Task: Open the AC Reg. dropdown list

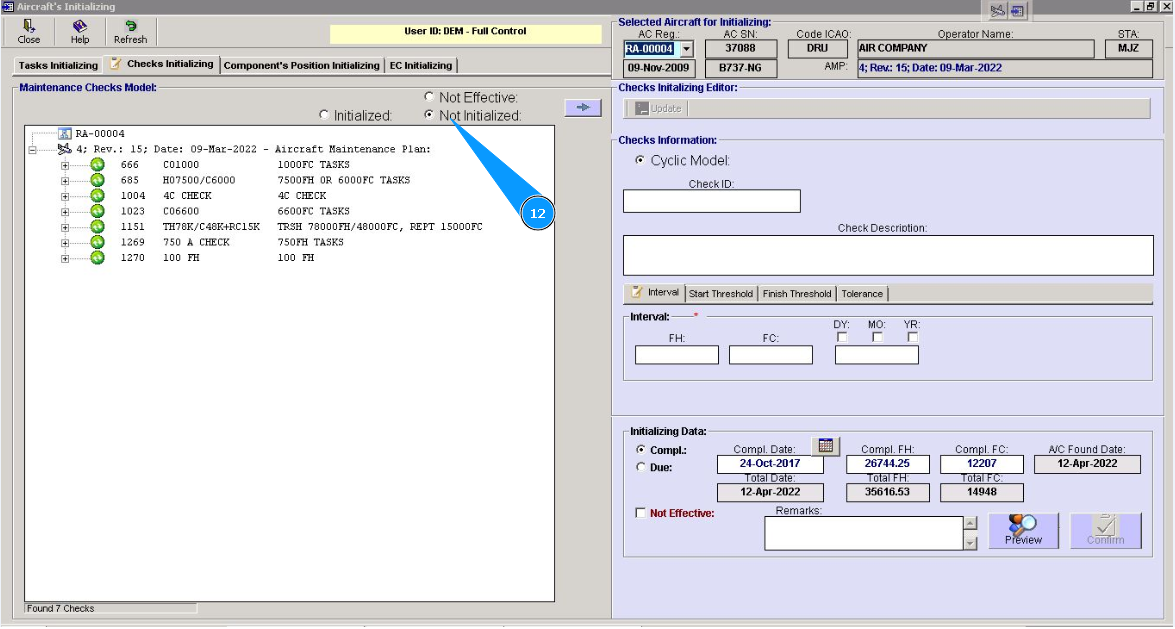Action: [x=686, y=49]
